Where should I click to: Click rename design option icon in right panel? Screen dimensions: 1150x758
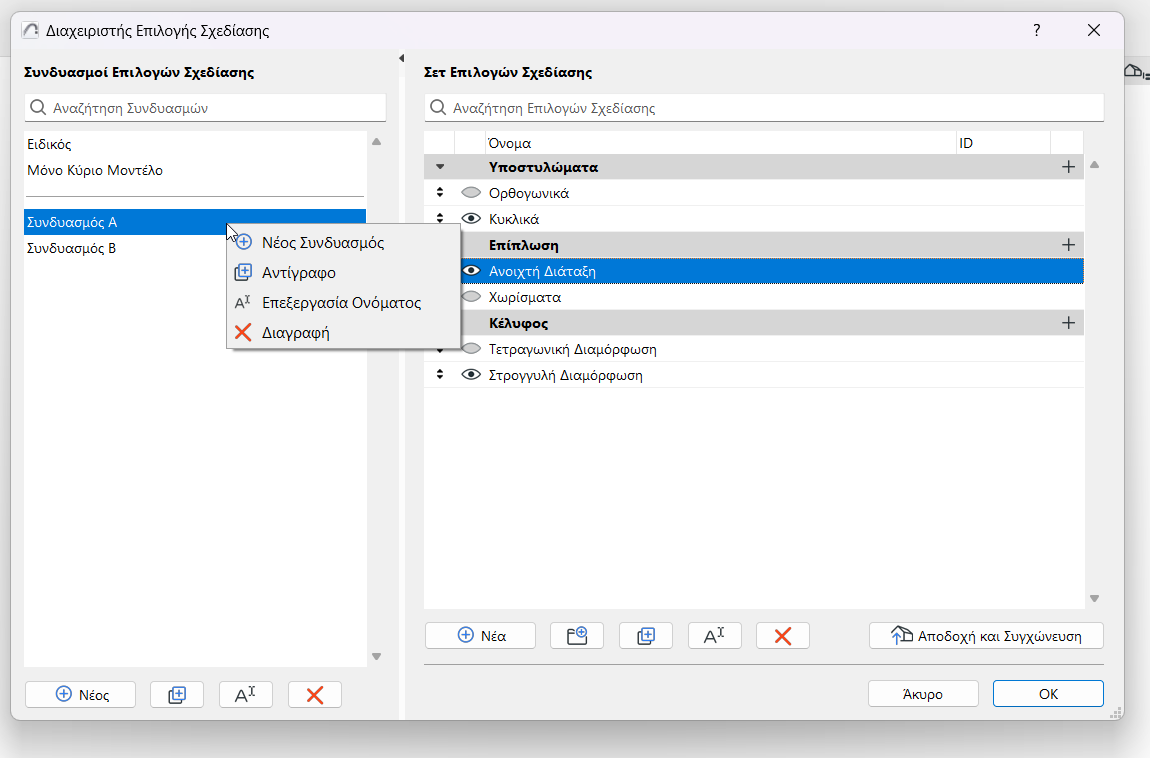tap(714, 636)
